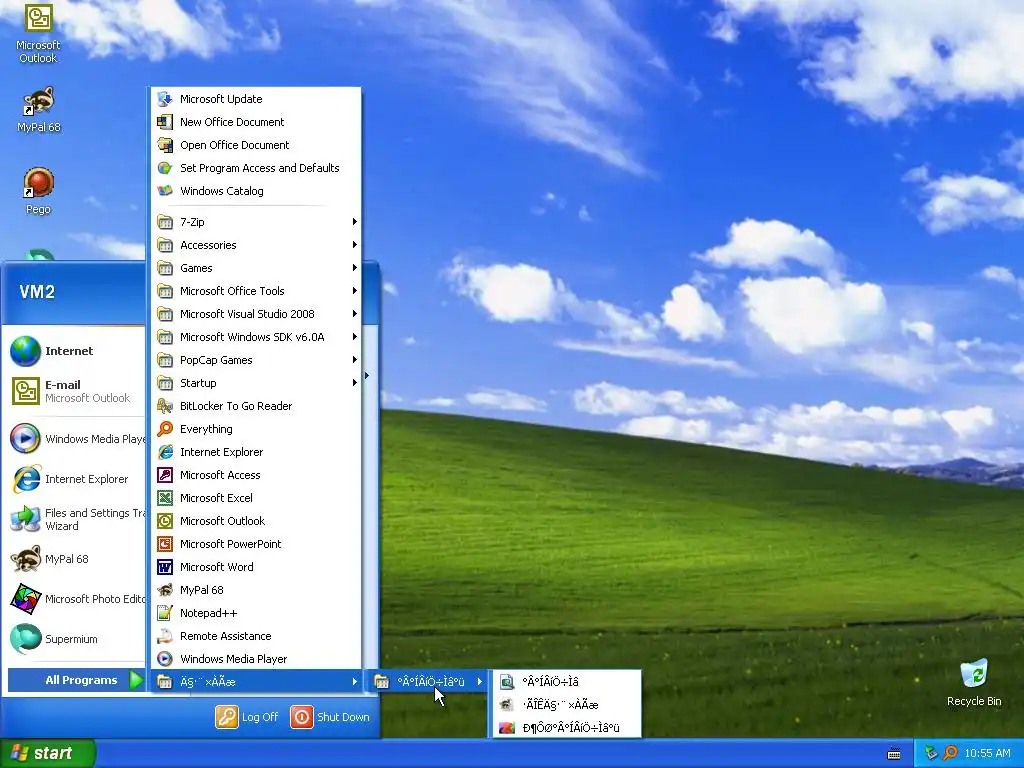Open Supermium from the Start menu

pos(75,639)
